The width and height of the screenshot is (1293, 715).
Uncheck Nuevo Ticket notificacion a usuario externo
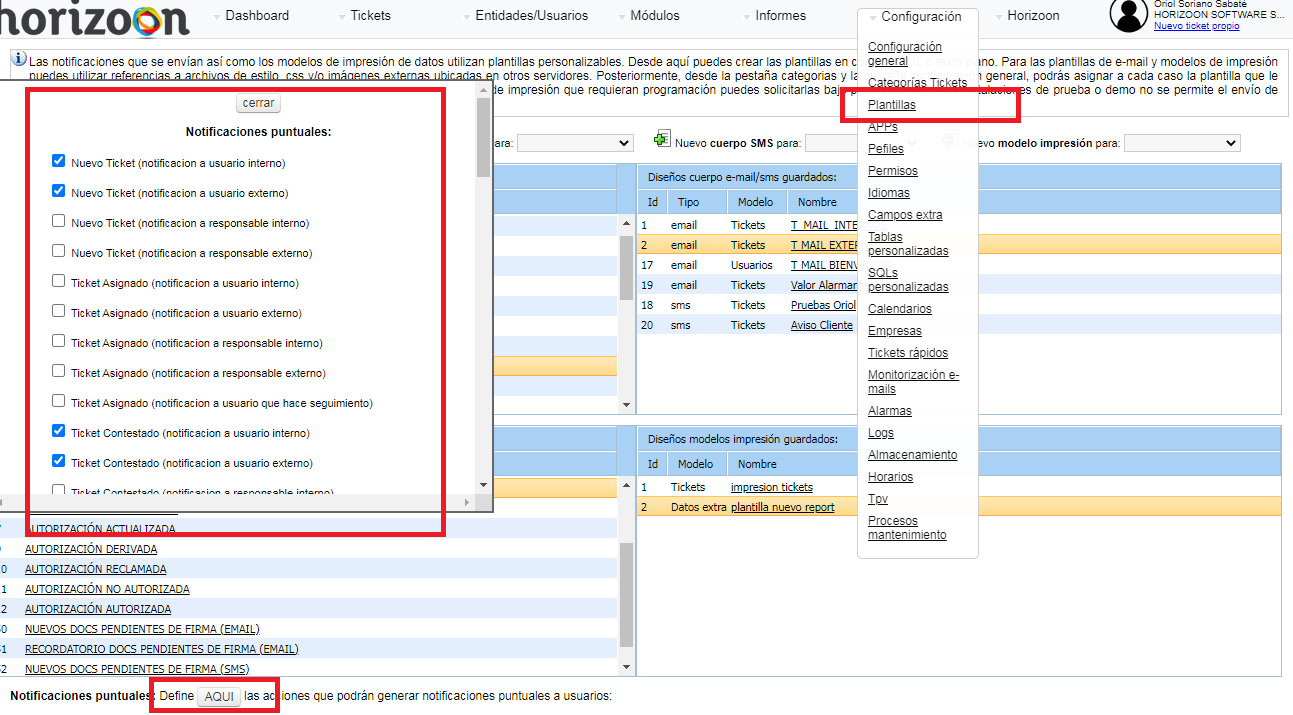(59, 191)
